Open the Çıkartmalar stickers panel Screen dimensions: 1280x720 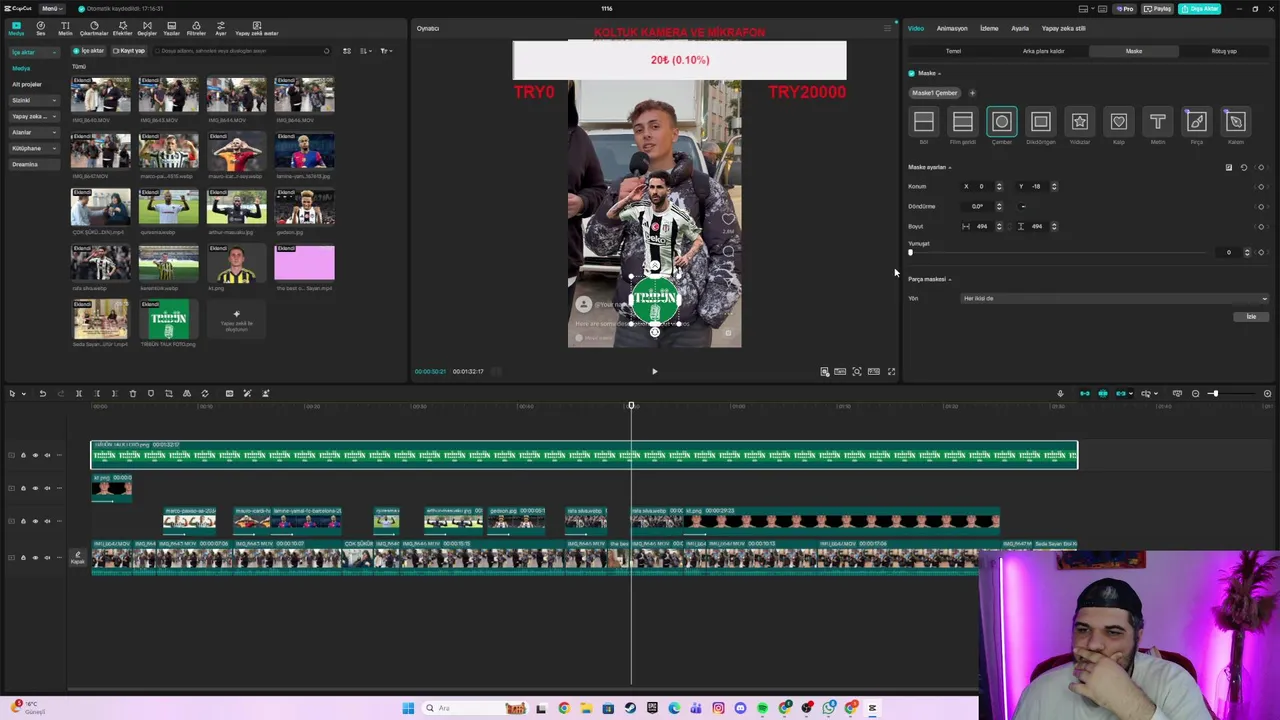pyautogui.click(x=94, y=28)
